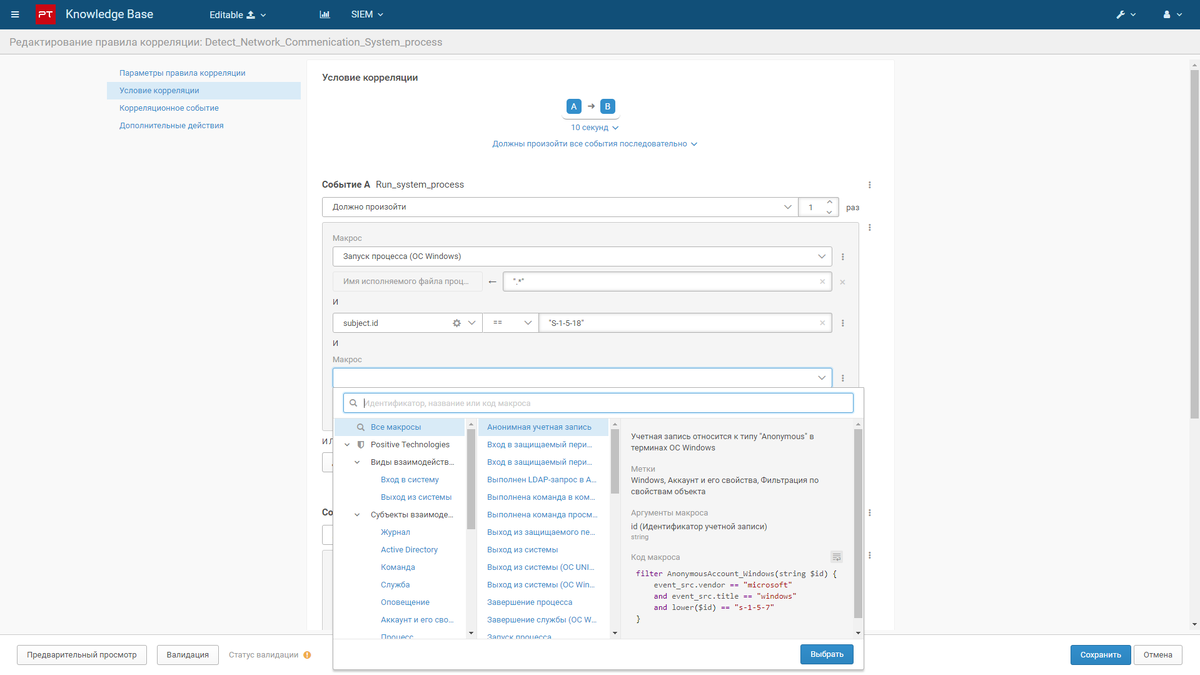
Task: Open Параметры правила корреляции section
Action: point(182,73)
